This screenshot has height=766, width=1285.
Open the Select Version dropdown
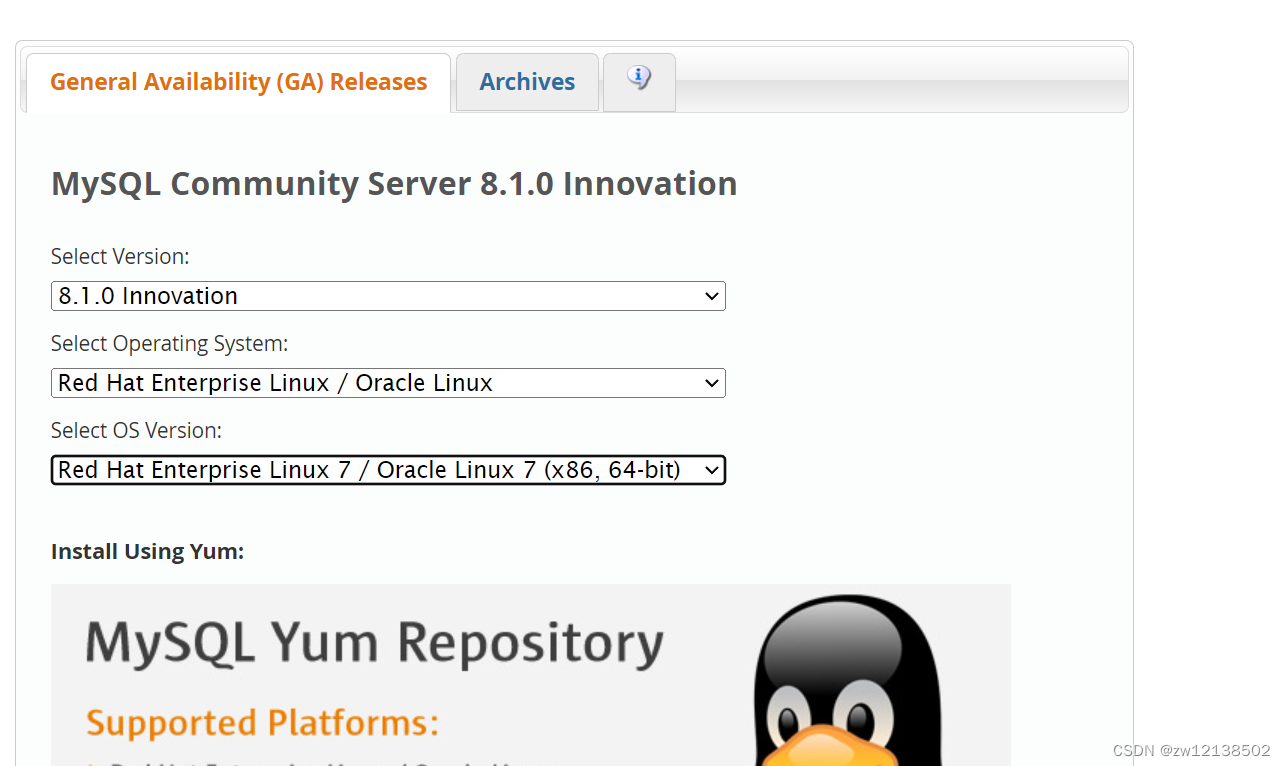[388, 296]
